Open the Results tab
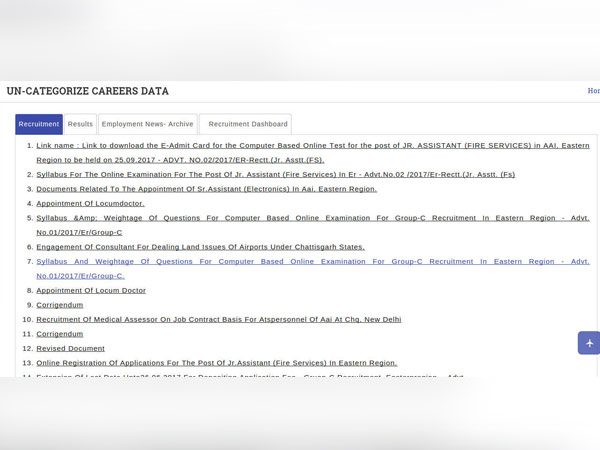Viewport: 600px width, 450px height. [x=80, y=124]
